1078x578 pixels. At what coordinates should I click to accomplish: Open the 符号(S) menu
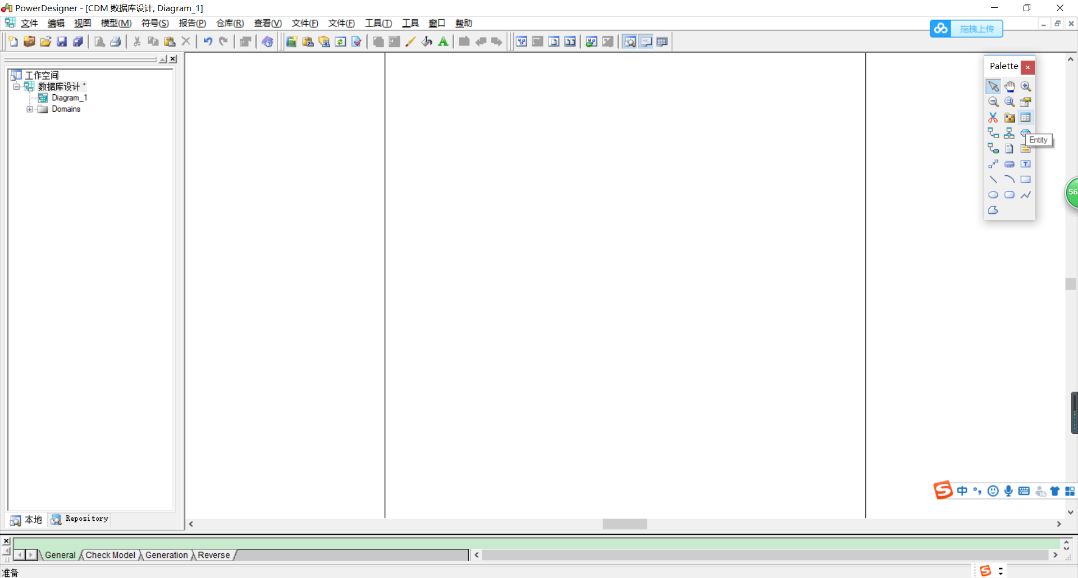tap(155, 23)
